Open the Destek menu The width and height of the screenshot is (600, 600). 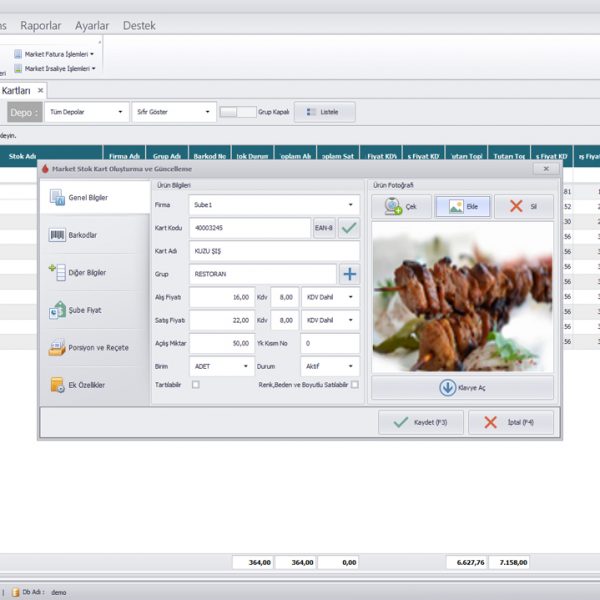point(139,26)
